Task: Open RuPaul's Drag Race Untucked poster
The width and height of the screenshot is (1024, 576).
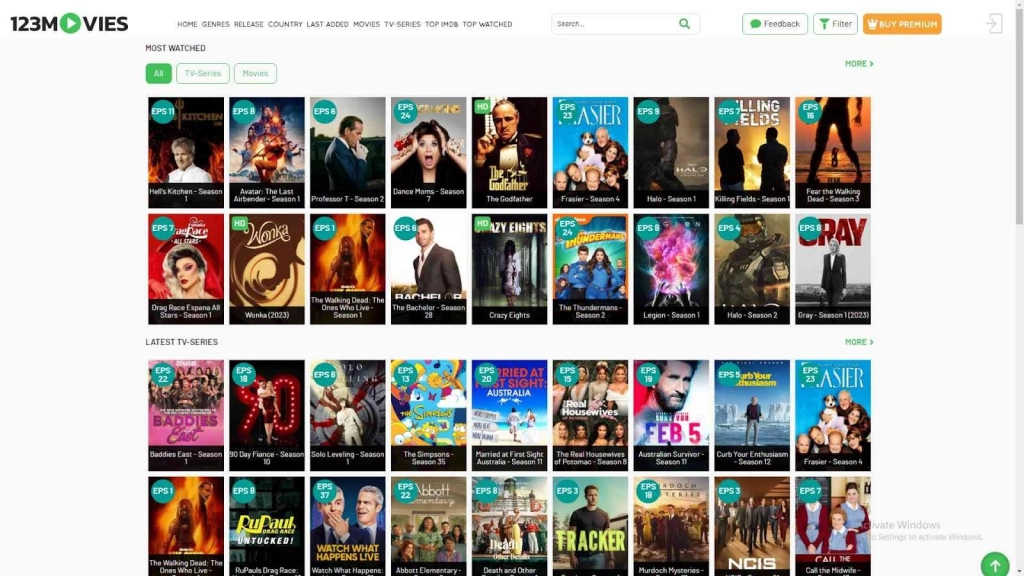Action: [266, 526]
